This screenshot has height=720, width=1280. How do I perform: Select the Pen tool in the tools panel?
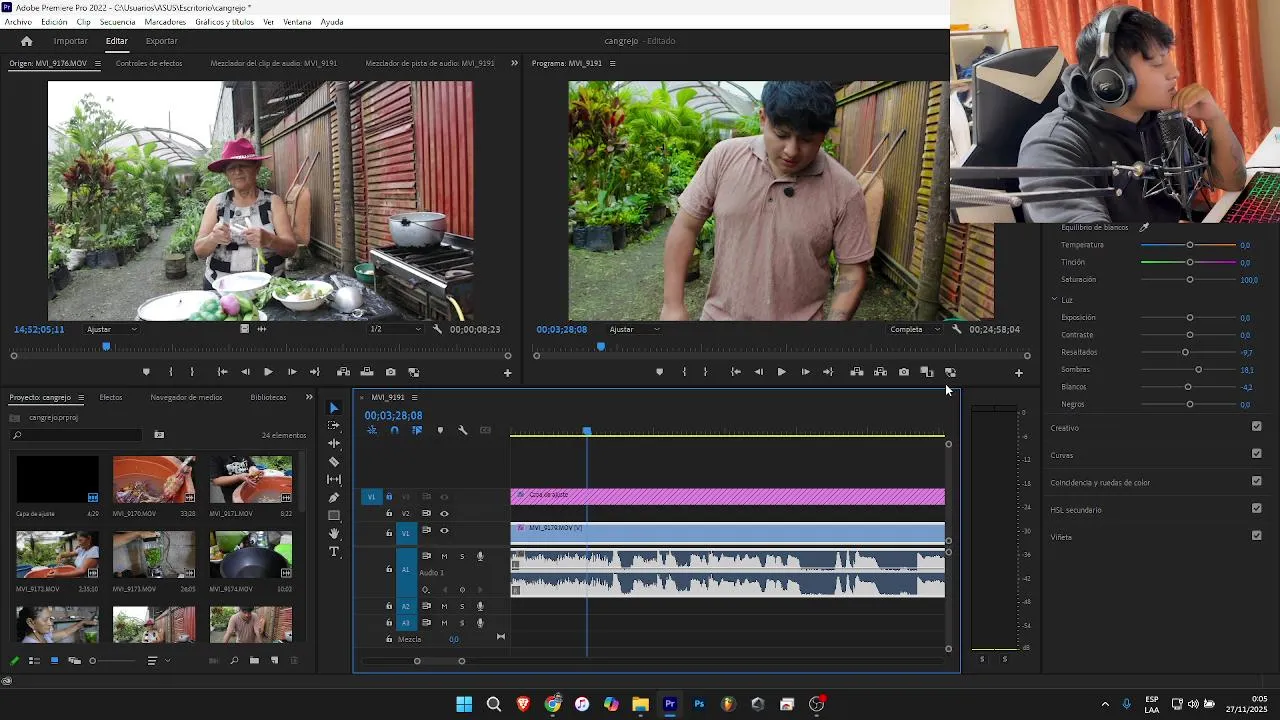pos(334,497)
